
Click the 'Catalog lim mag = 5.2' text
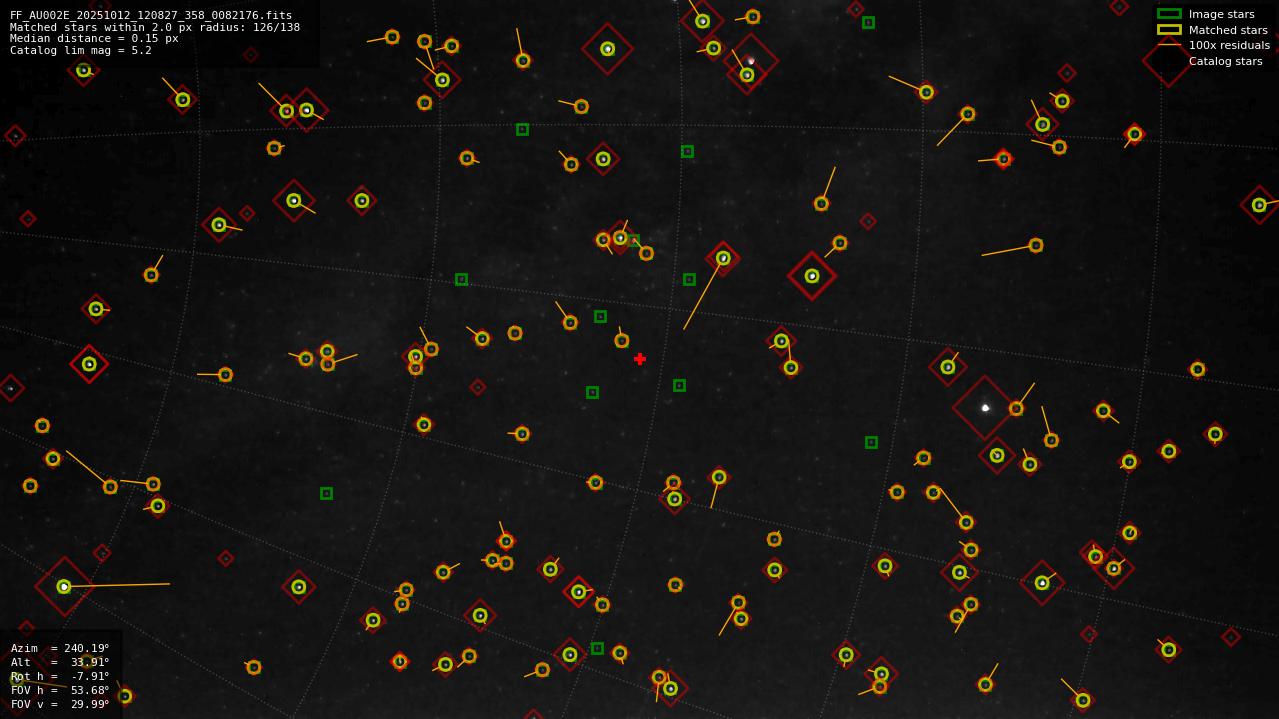coord(81,50)
